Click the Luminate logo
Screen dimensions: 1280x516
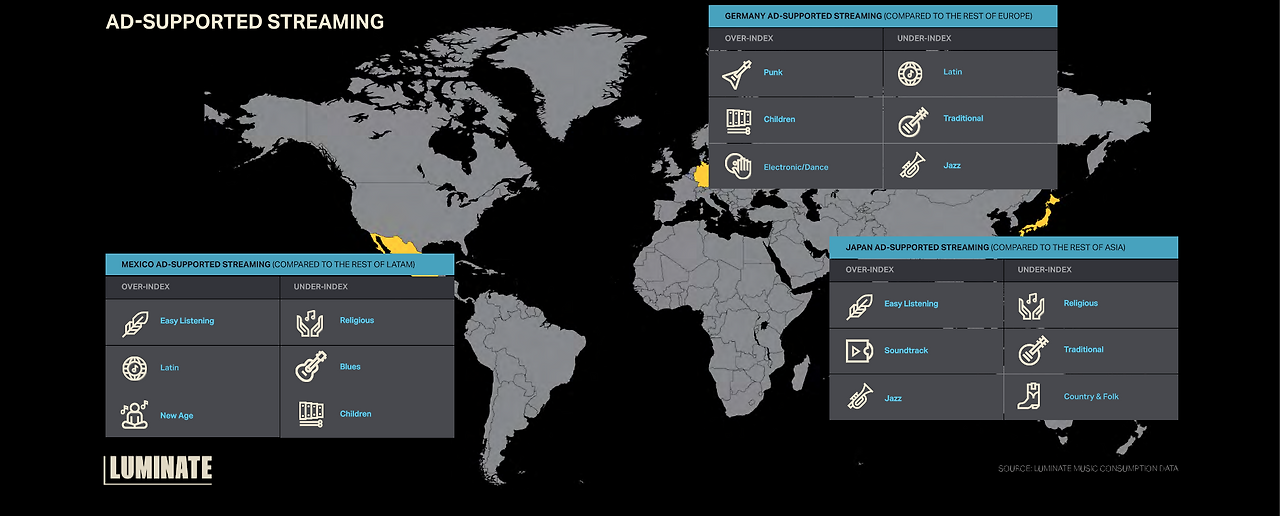[x=158, y=469]
